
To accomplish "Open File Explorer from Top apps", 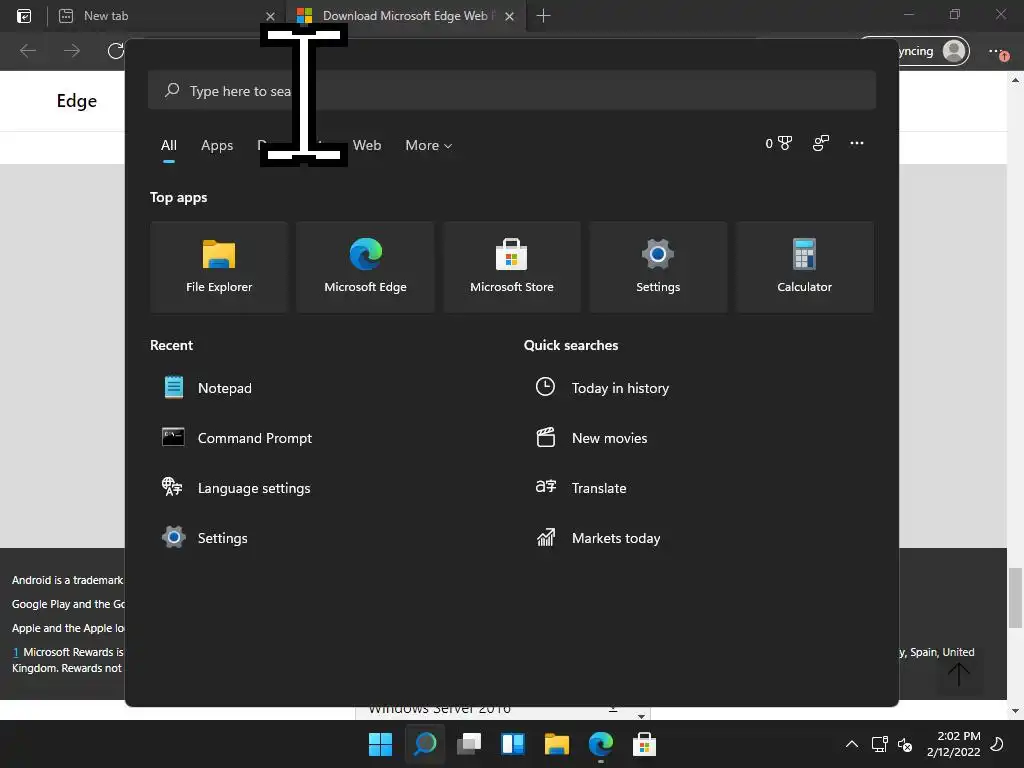I will coord(219,266).
